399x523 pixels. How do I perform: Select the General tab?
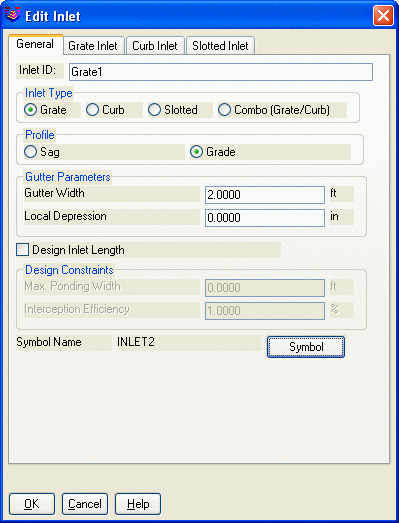click(35, 44)
